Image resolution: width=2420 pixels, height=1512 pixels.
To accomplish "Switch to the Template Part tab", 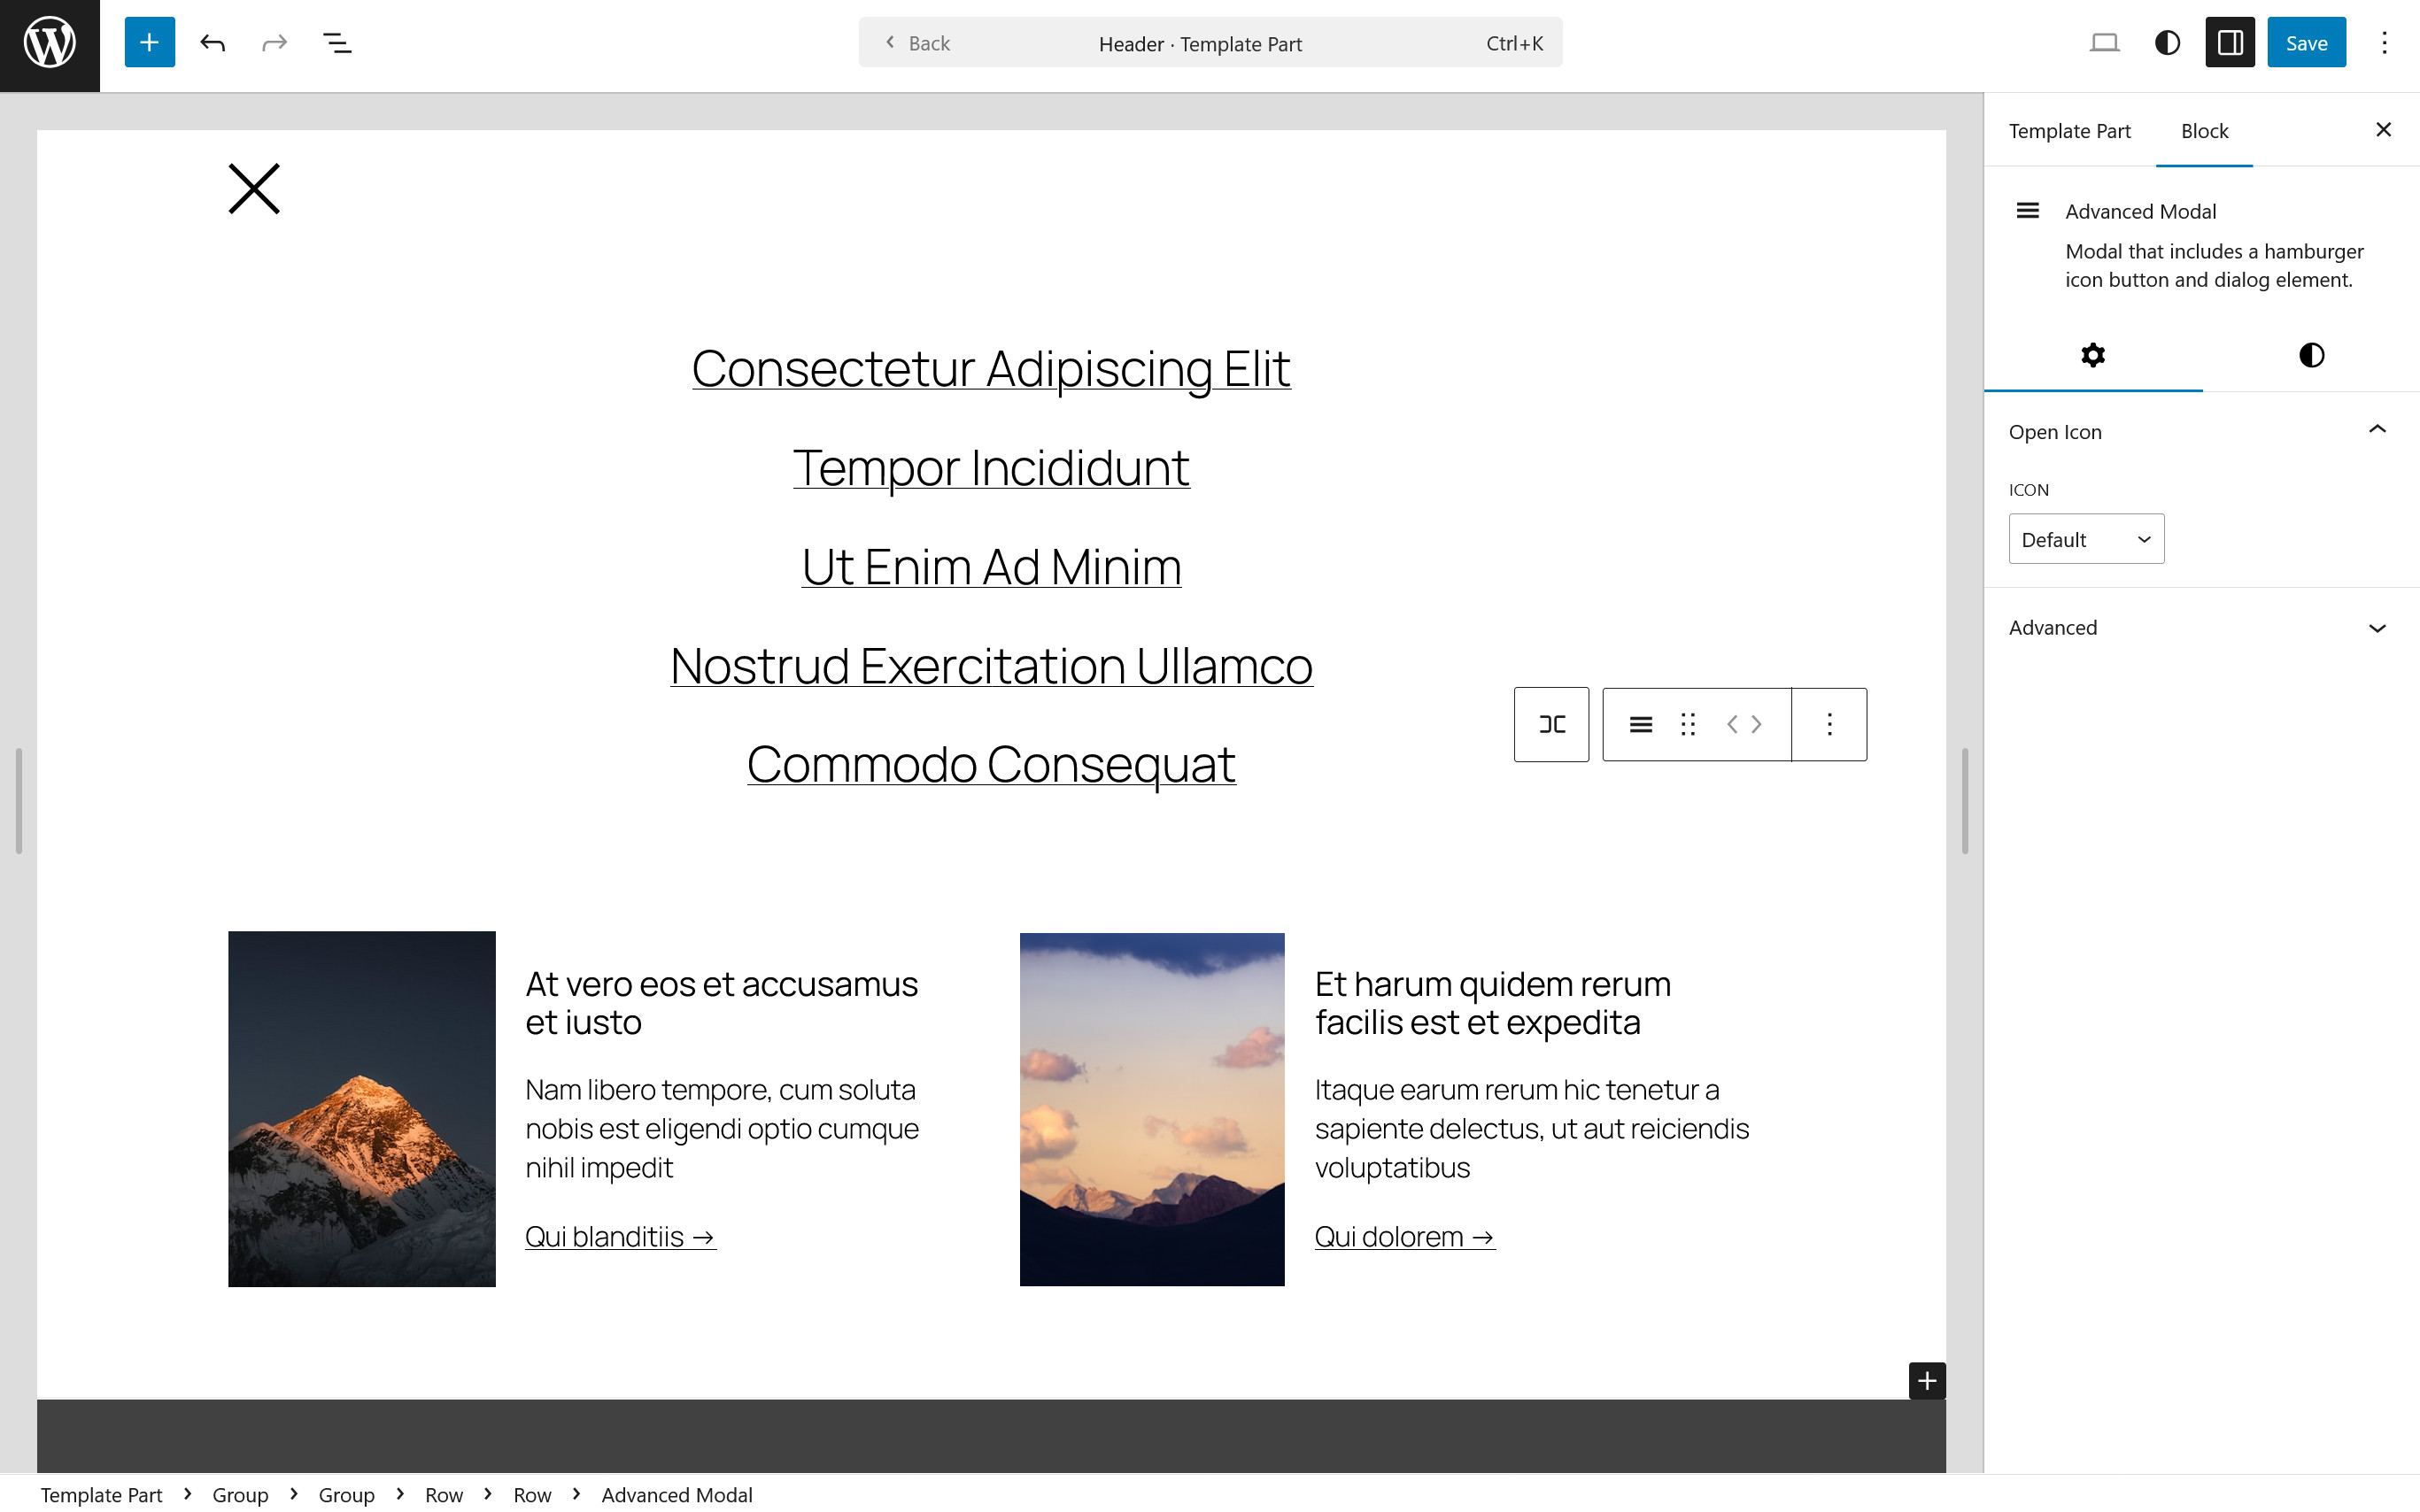I will click(2069, 131).
